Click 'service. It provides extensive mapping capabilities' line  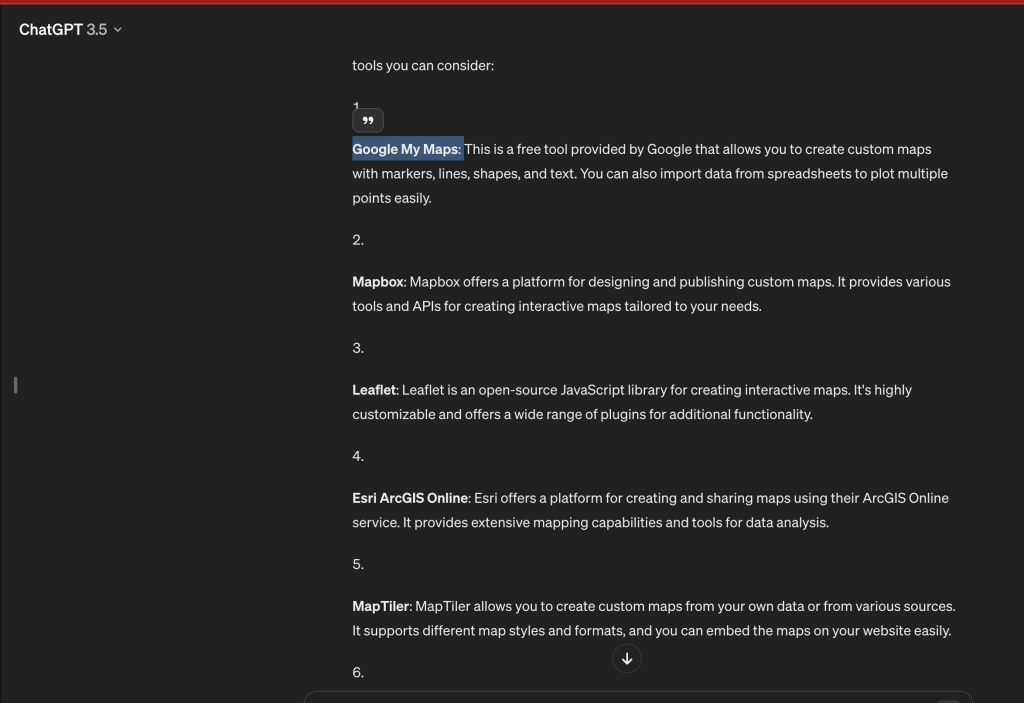point(590,523)
